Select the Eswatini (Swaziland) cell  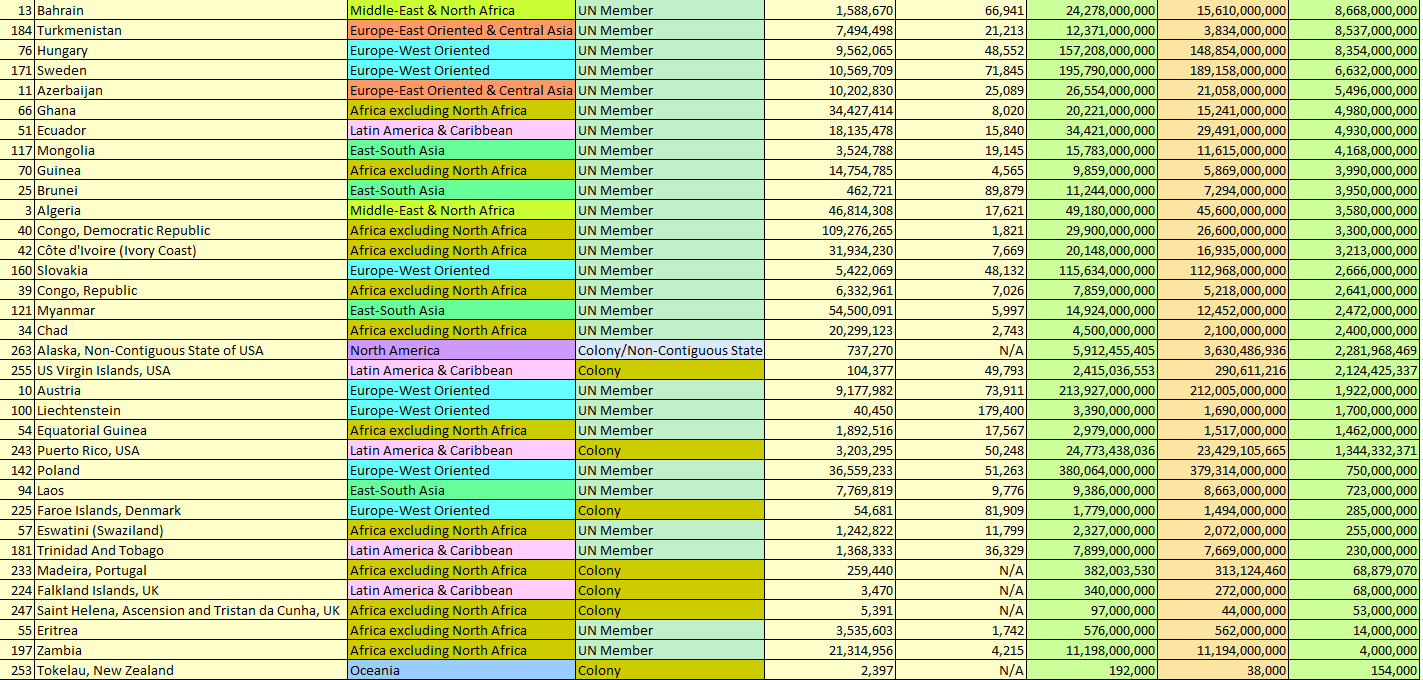point(191,530)
